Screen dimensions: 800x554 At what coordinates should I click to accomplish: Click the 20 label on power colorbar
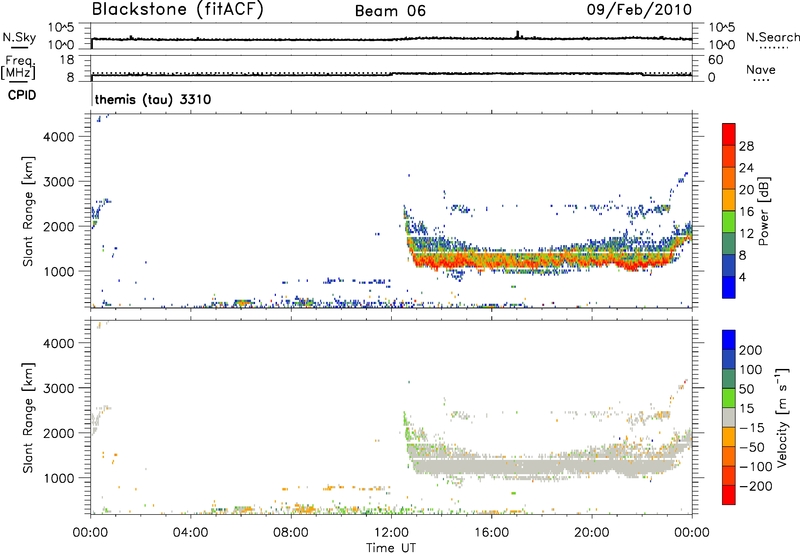[746, 190]
